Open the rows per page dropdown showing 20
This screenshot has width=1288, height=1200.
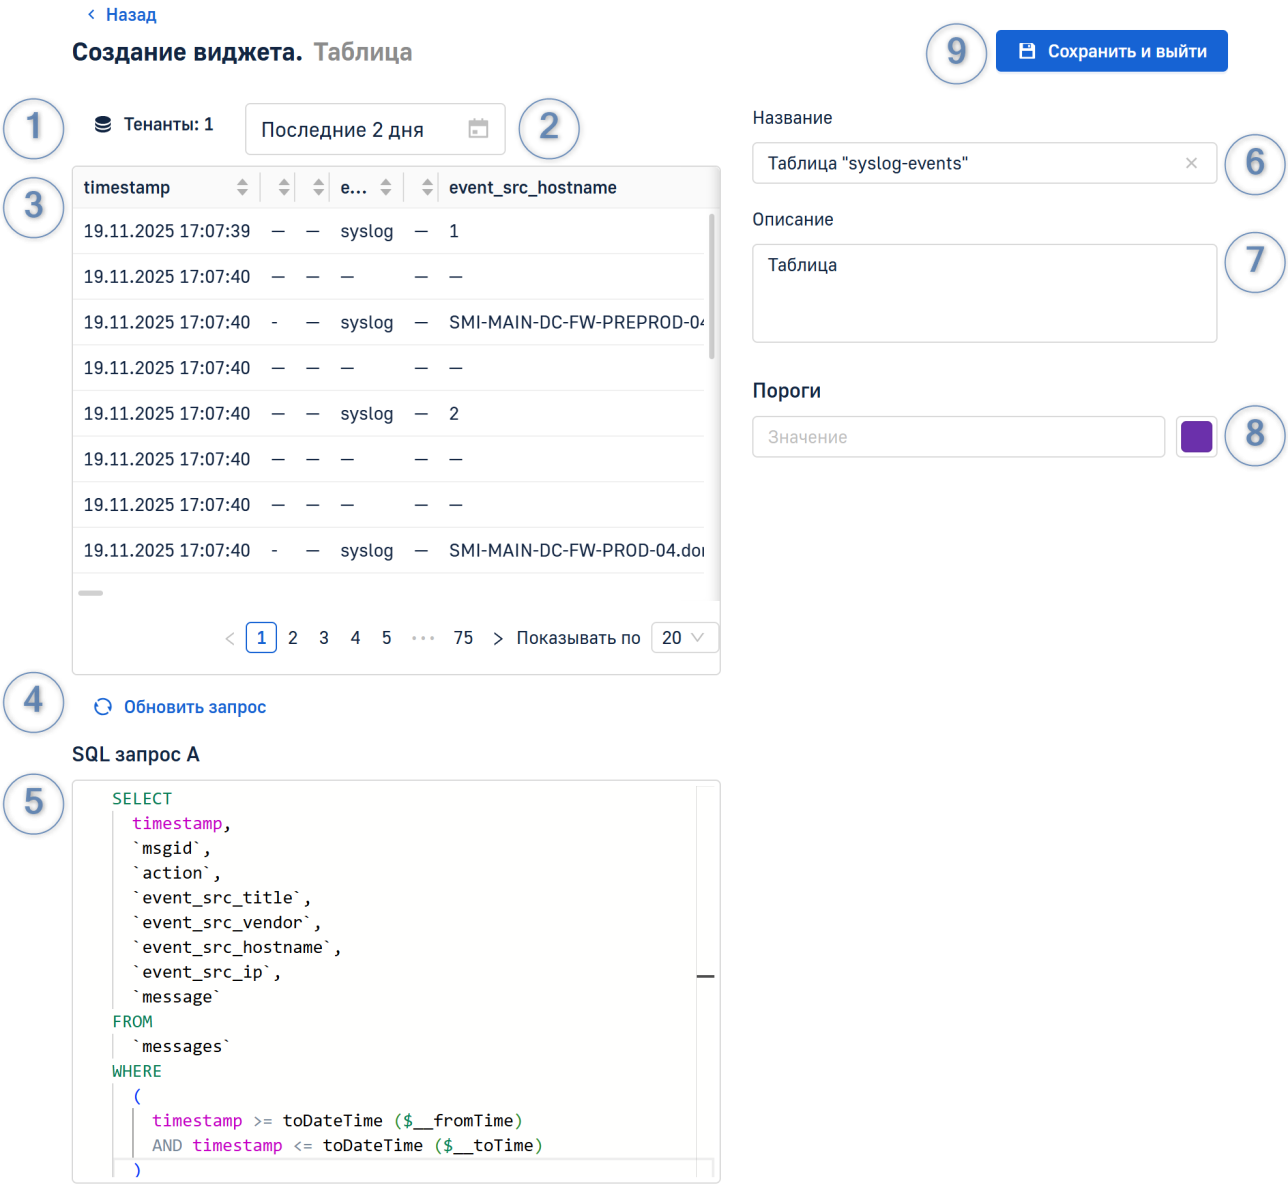point(684,638)
